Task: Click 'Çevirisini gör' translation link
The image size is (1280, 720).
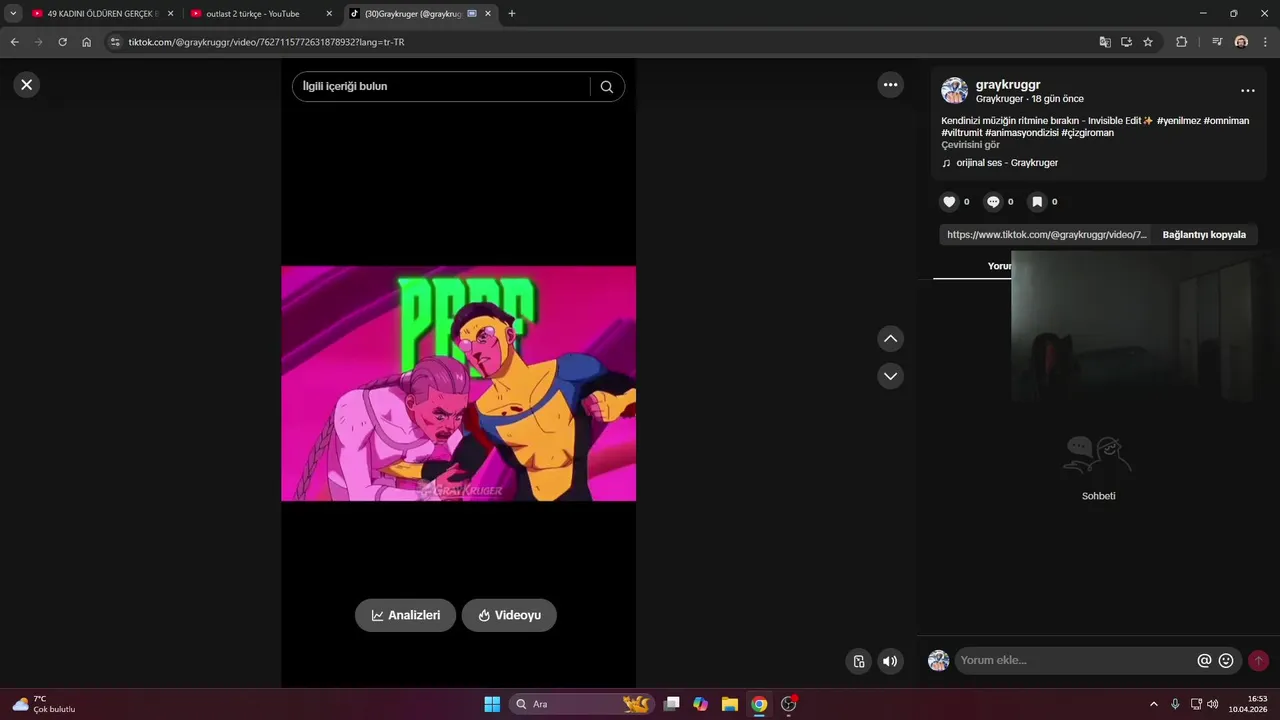Action: coord(970,145)
